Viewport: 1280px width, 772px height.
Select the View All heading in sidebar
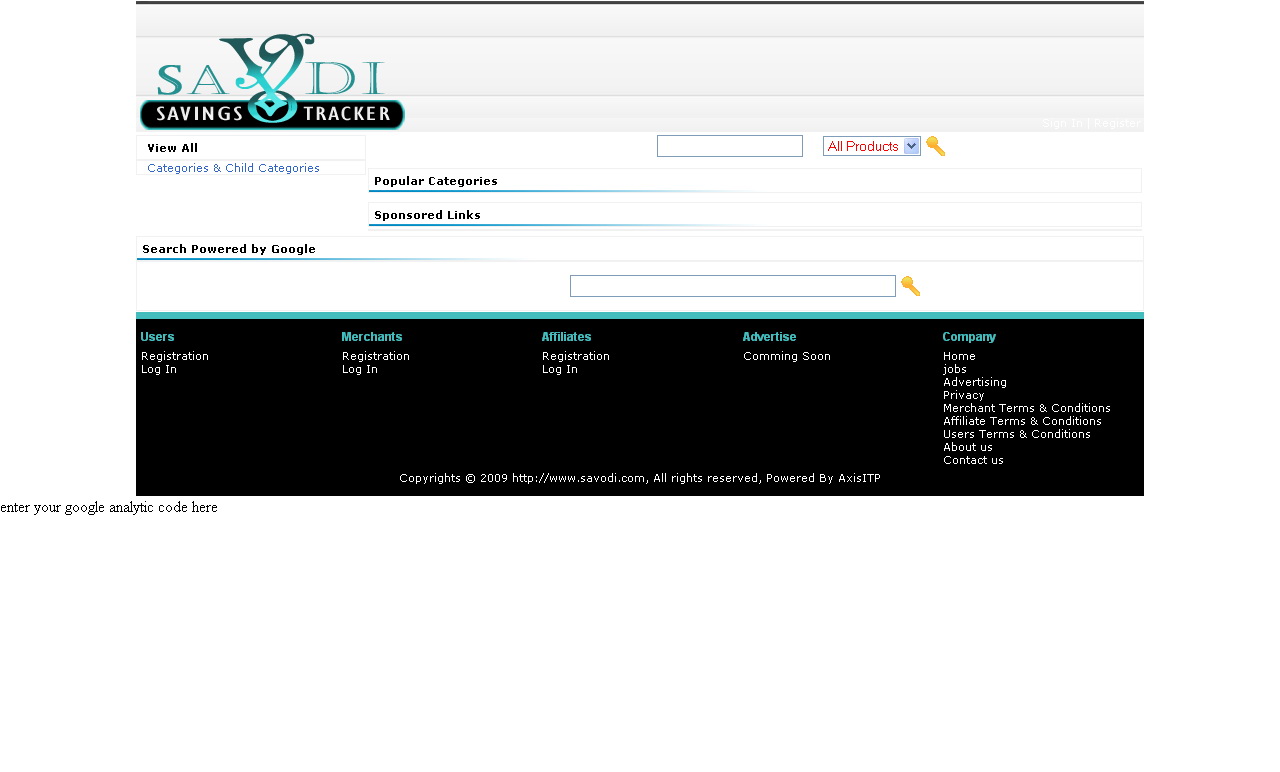tap(173, 148)
